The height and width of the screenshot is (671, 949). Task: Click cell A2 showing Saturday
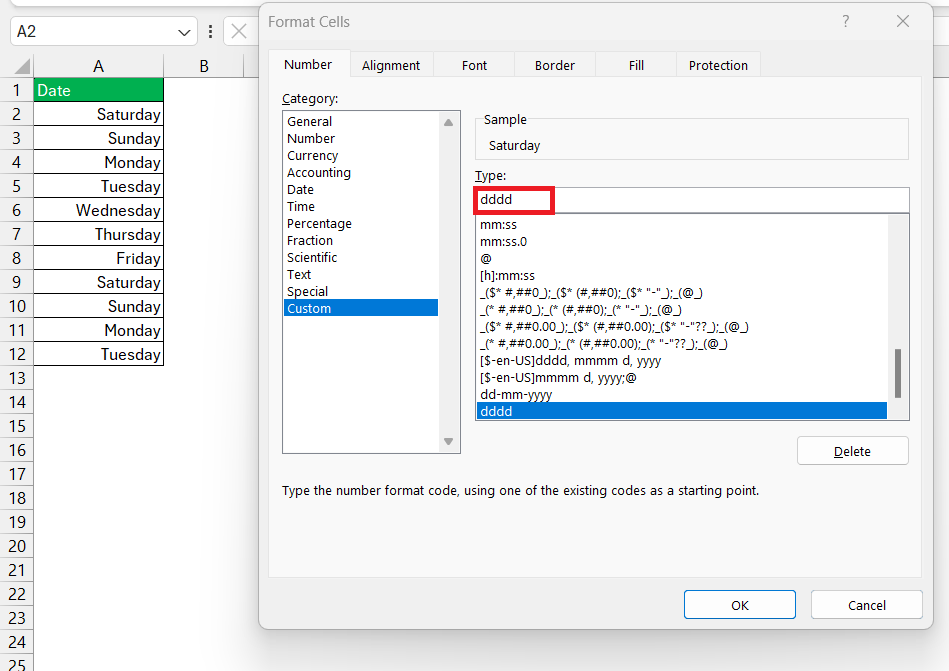coord(99,114)
